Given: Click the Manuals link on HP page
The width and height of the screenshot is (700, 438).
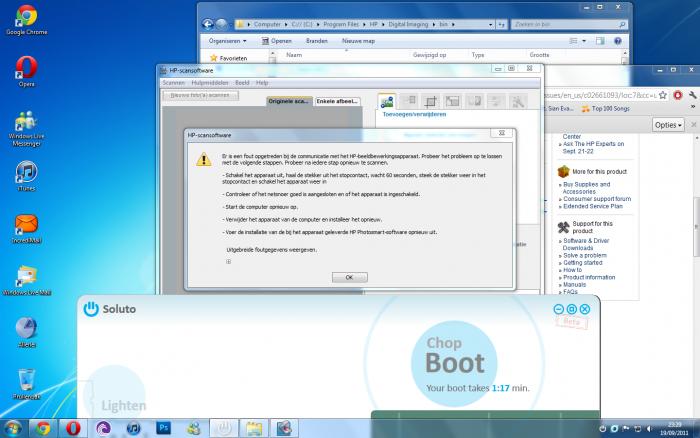Looking at the screenshot, I should (575, 284).
